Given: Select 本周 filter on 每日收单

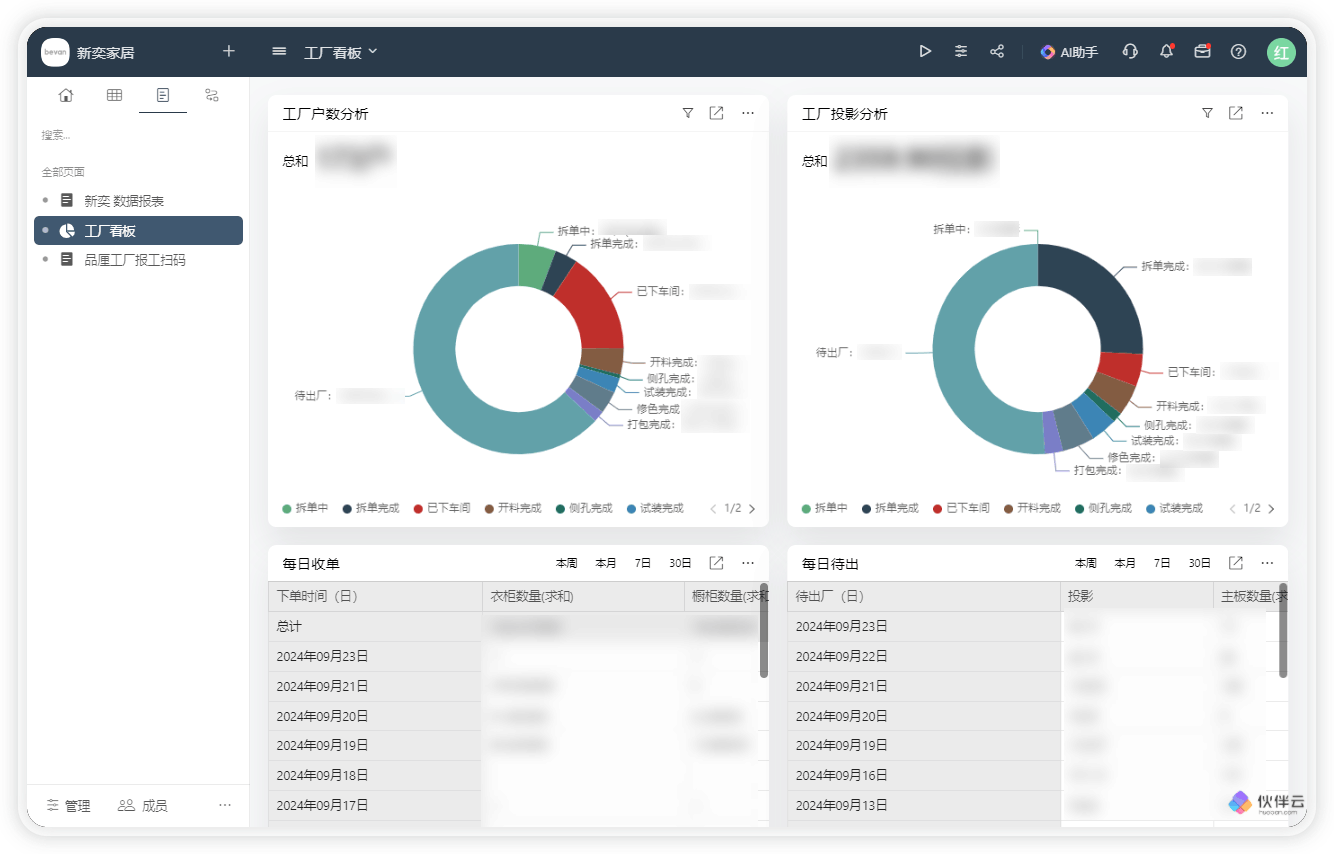Looking at the screenshot, I should pyautogui.click(x=567, y=563).
